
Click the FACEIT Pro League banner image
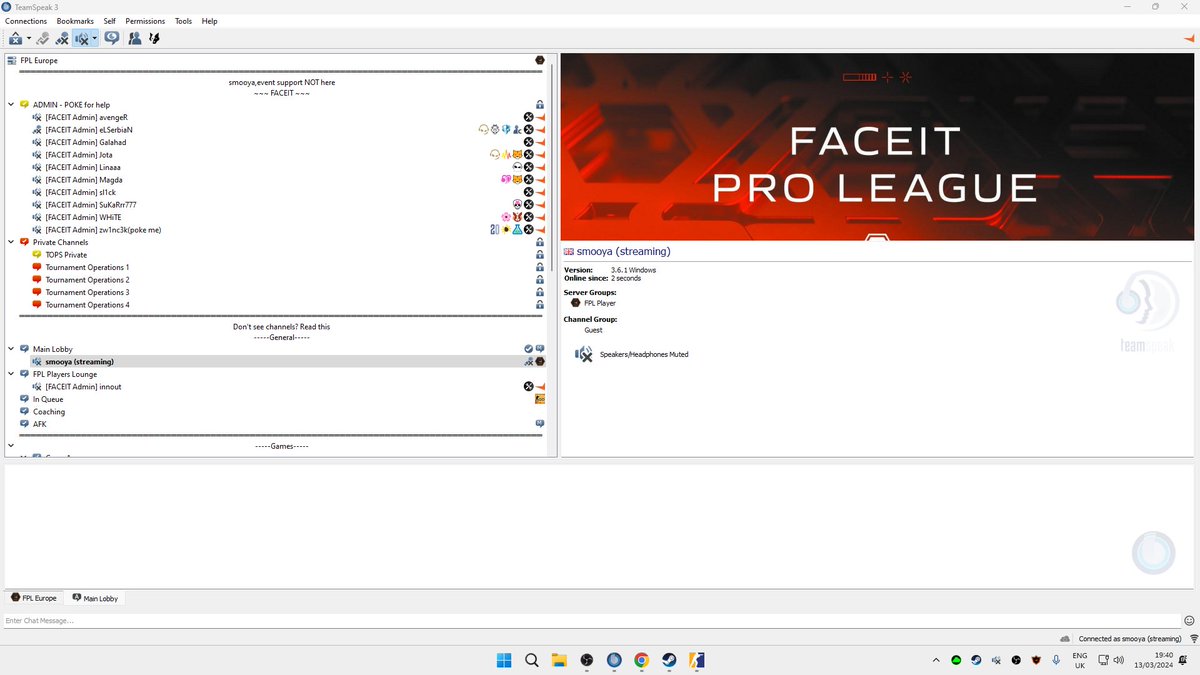(x=878, y=146)
